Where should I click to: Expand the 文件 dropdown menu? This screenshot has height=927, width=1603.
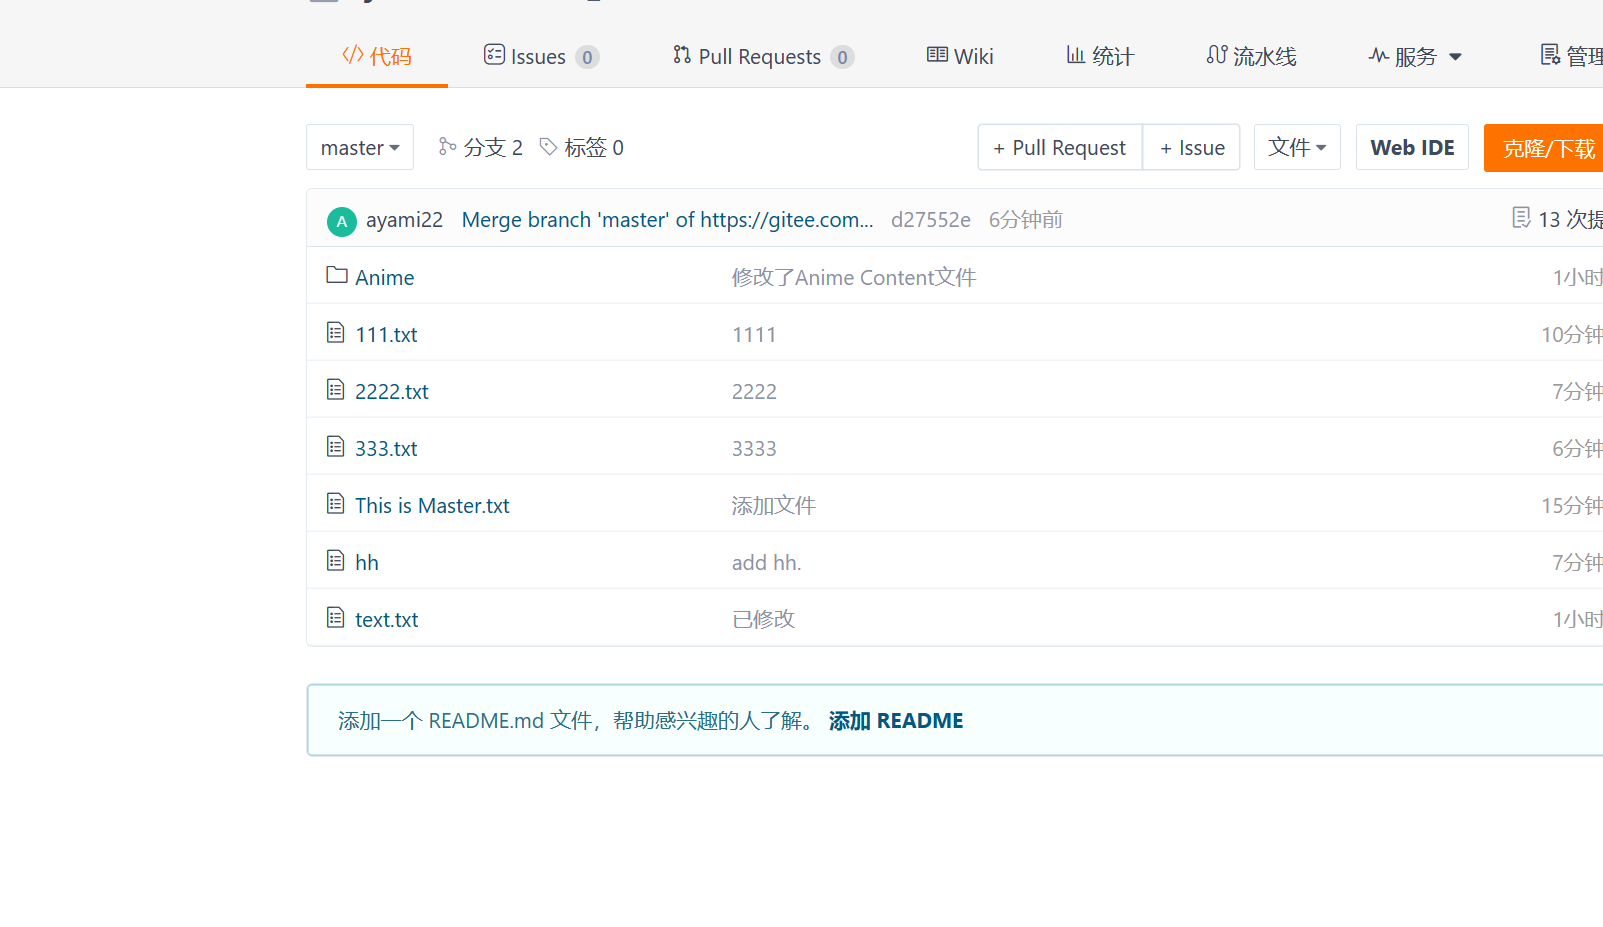click(x=1297, y=148)
